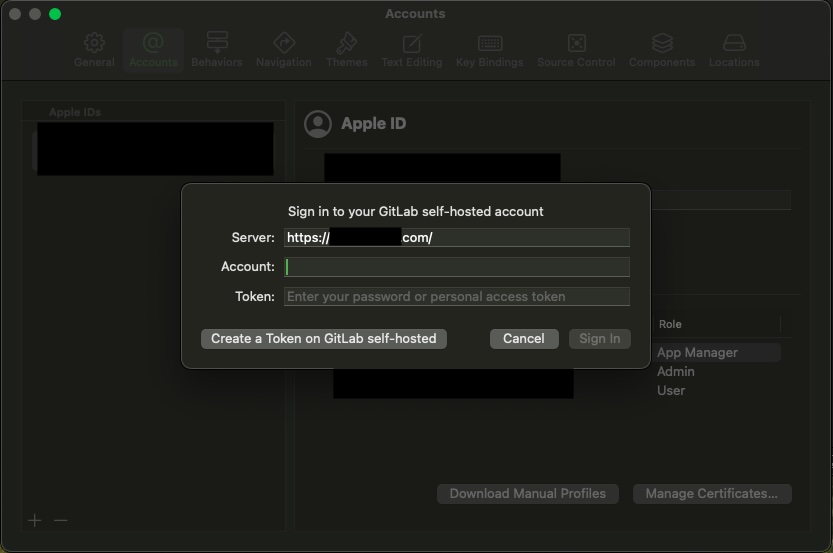Remove selected account with minus button
Viewport: 833px width, 553px height.
(x=61, y=520)
